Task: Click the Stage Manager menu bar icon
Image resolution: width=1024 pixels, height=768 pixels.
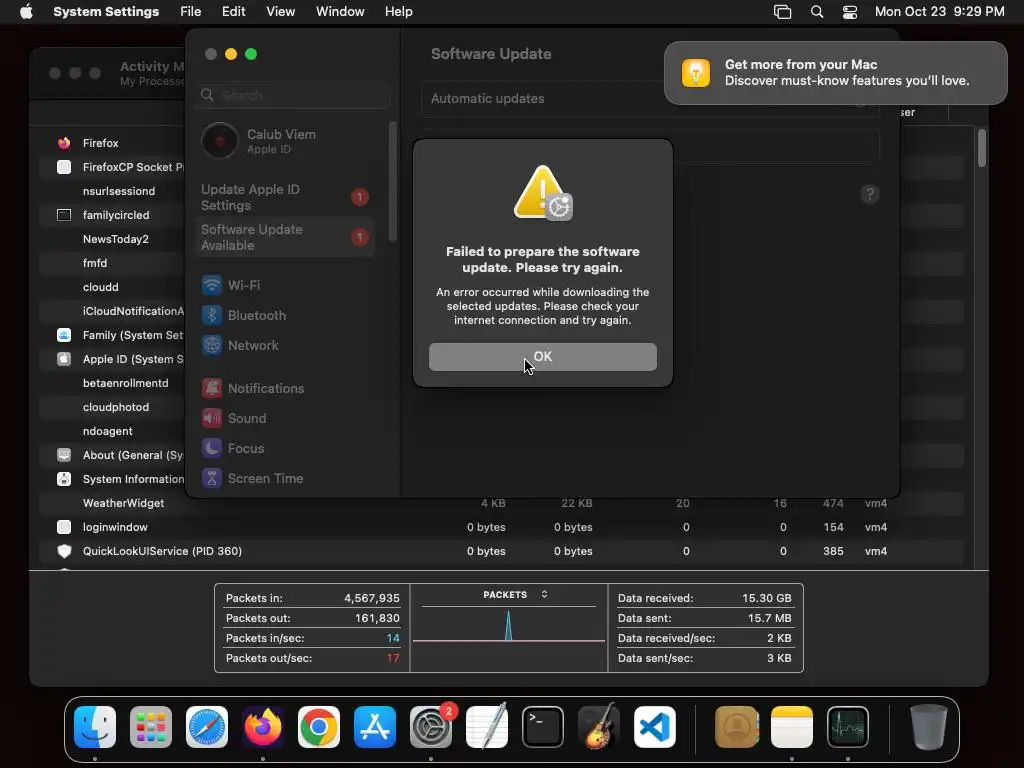Action: tap(782, 12)
